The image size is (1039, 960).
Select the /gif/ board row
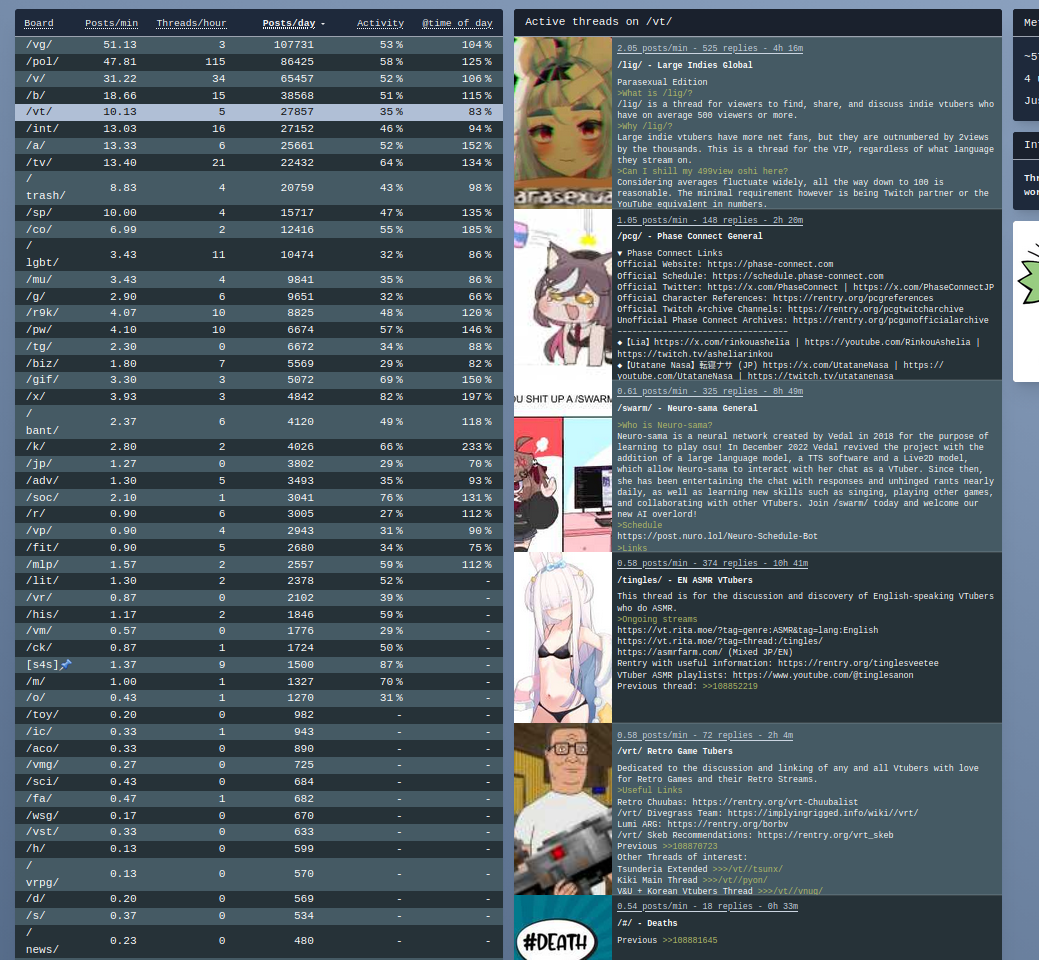pyautogui.click(x=258, y=380)
